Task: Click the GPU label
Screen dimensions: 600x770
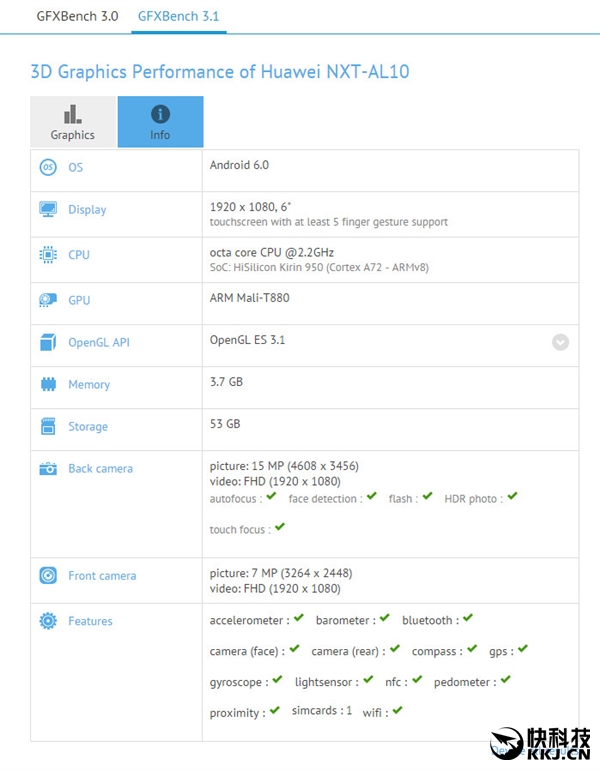Action: pos(79,300)
